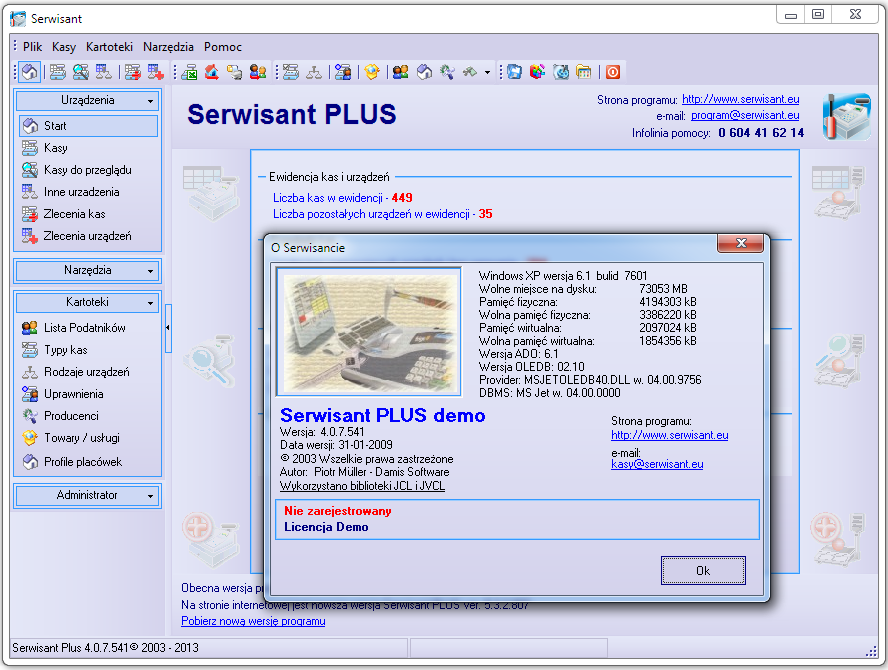Click the Start house icon in toolbar
The width and height of the screenshot is (888, 670).
pyautogui.click(x=29, y=72)
